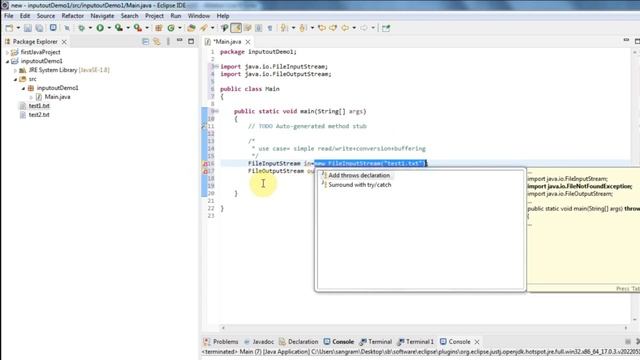Collapse the src folder node

(x=16, y=79)
